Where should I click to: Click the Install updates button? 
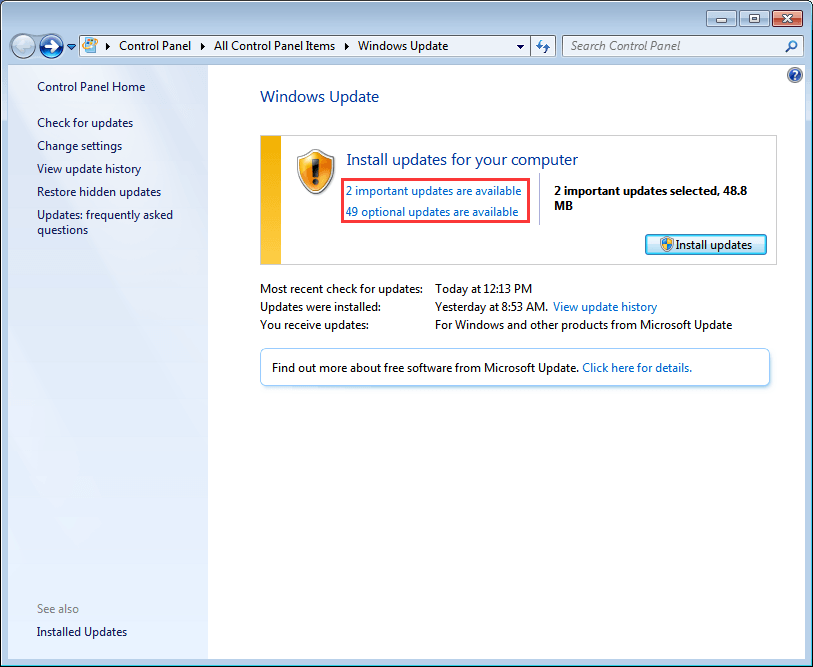coord(705,244)
